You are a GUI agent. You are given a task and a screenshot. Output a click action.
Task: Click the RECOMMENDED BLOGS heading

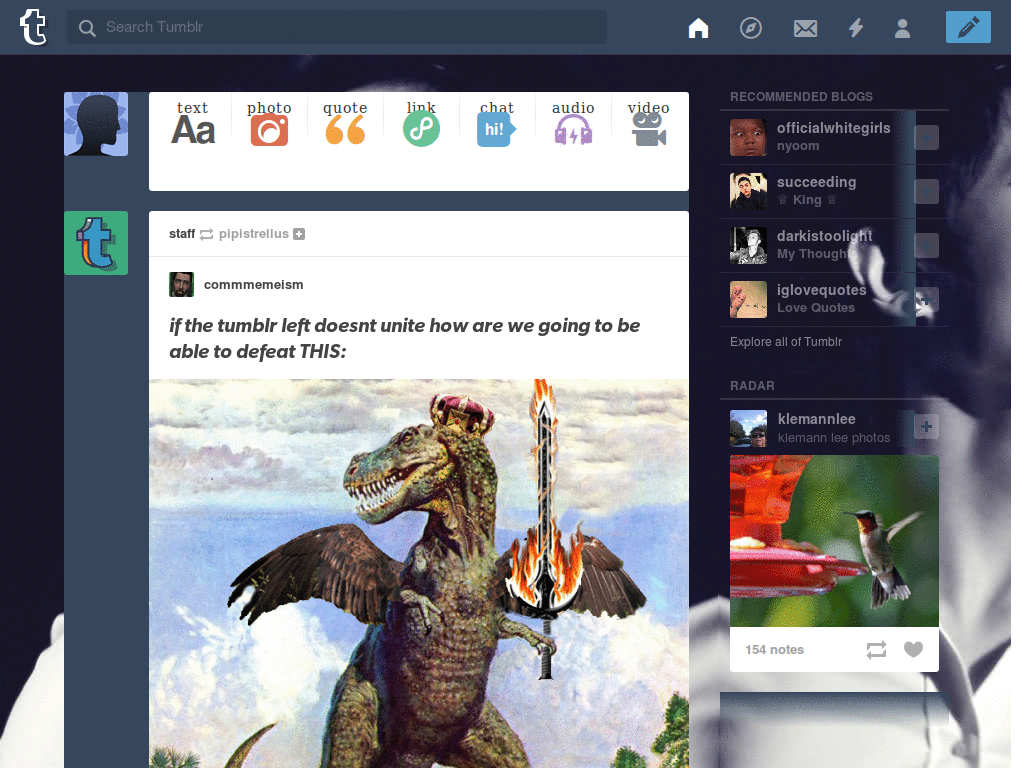click(x=801, y=97)
